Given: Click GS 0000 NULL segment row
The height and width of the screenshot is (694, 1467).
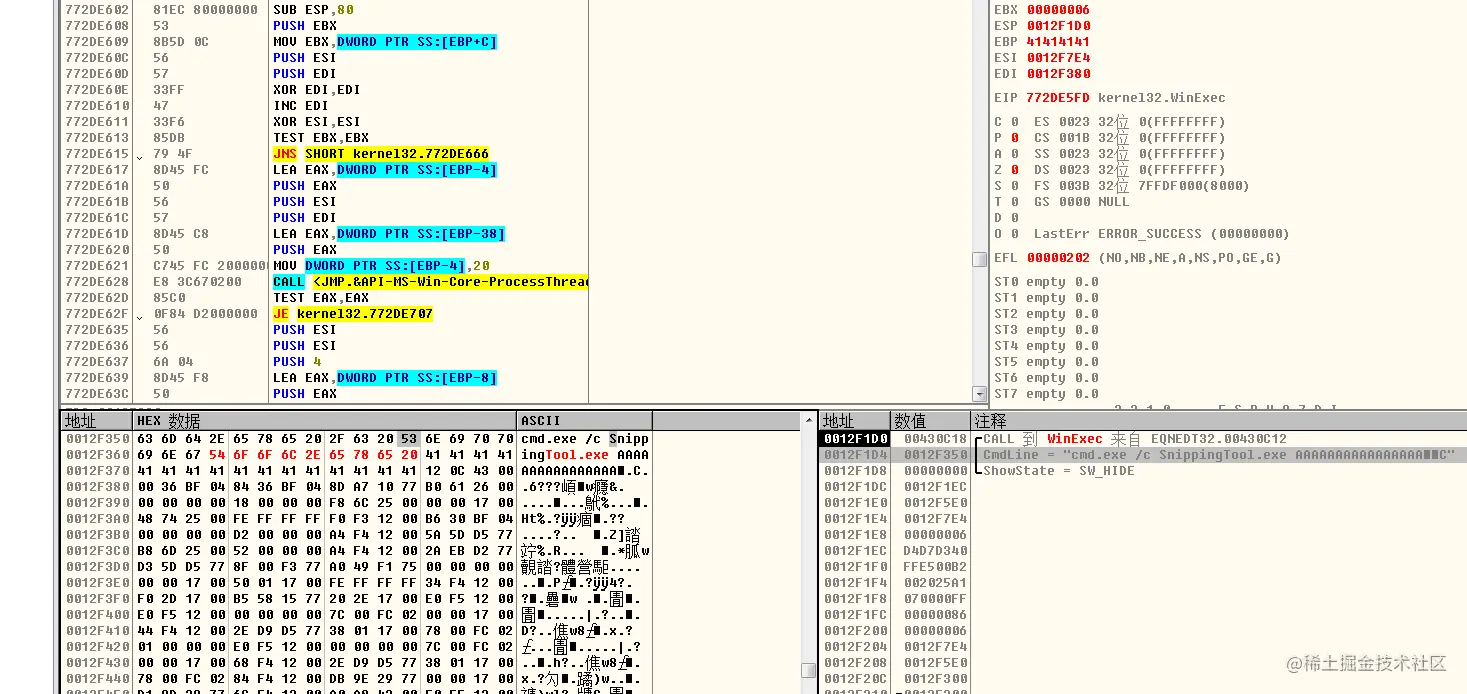Looking at the screenshot, I should tap(1081, 202).
